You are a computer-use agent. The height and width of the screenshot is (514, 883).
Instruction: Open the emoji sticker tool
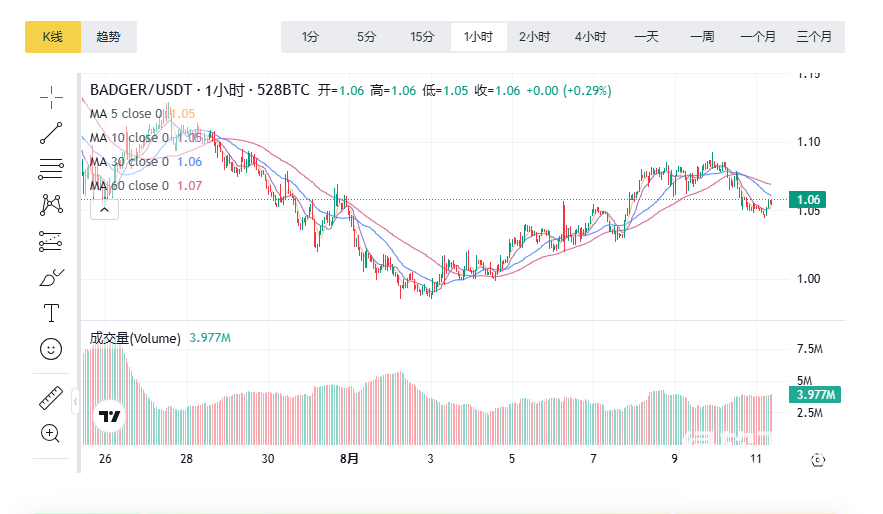click(x=51, y=349)
